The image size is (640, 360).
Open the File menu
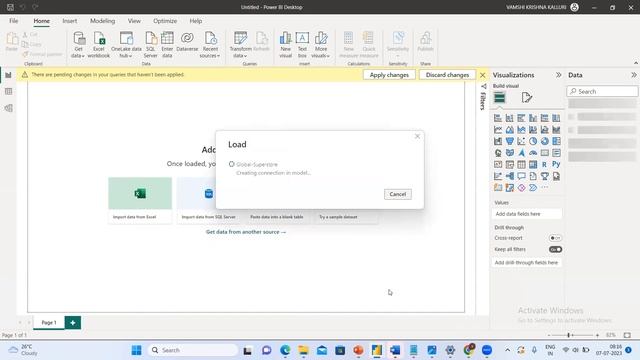pos(13,21)
